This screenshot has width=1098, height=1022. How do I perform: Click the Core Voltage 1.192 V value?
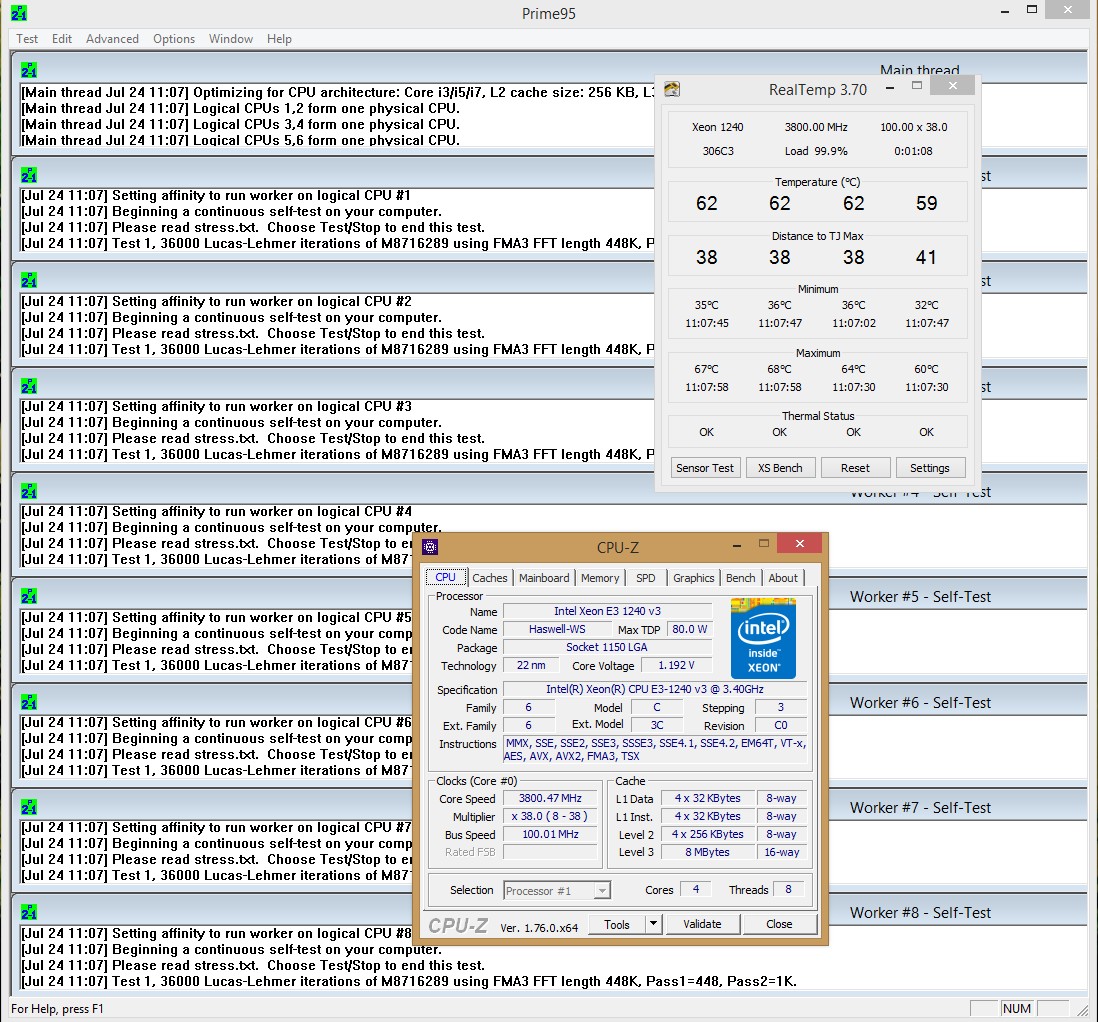(676, 665)
